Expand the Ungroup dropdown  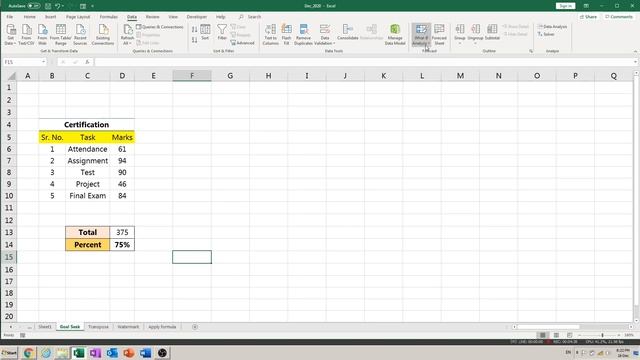[x=475, y=43]
